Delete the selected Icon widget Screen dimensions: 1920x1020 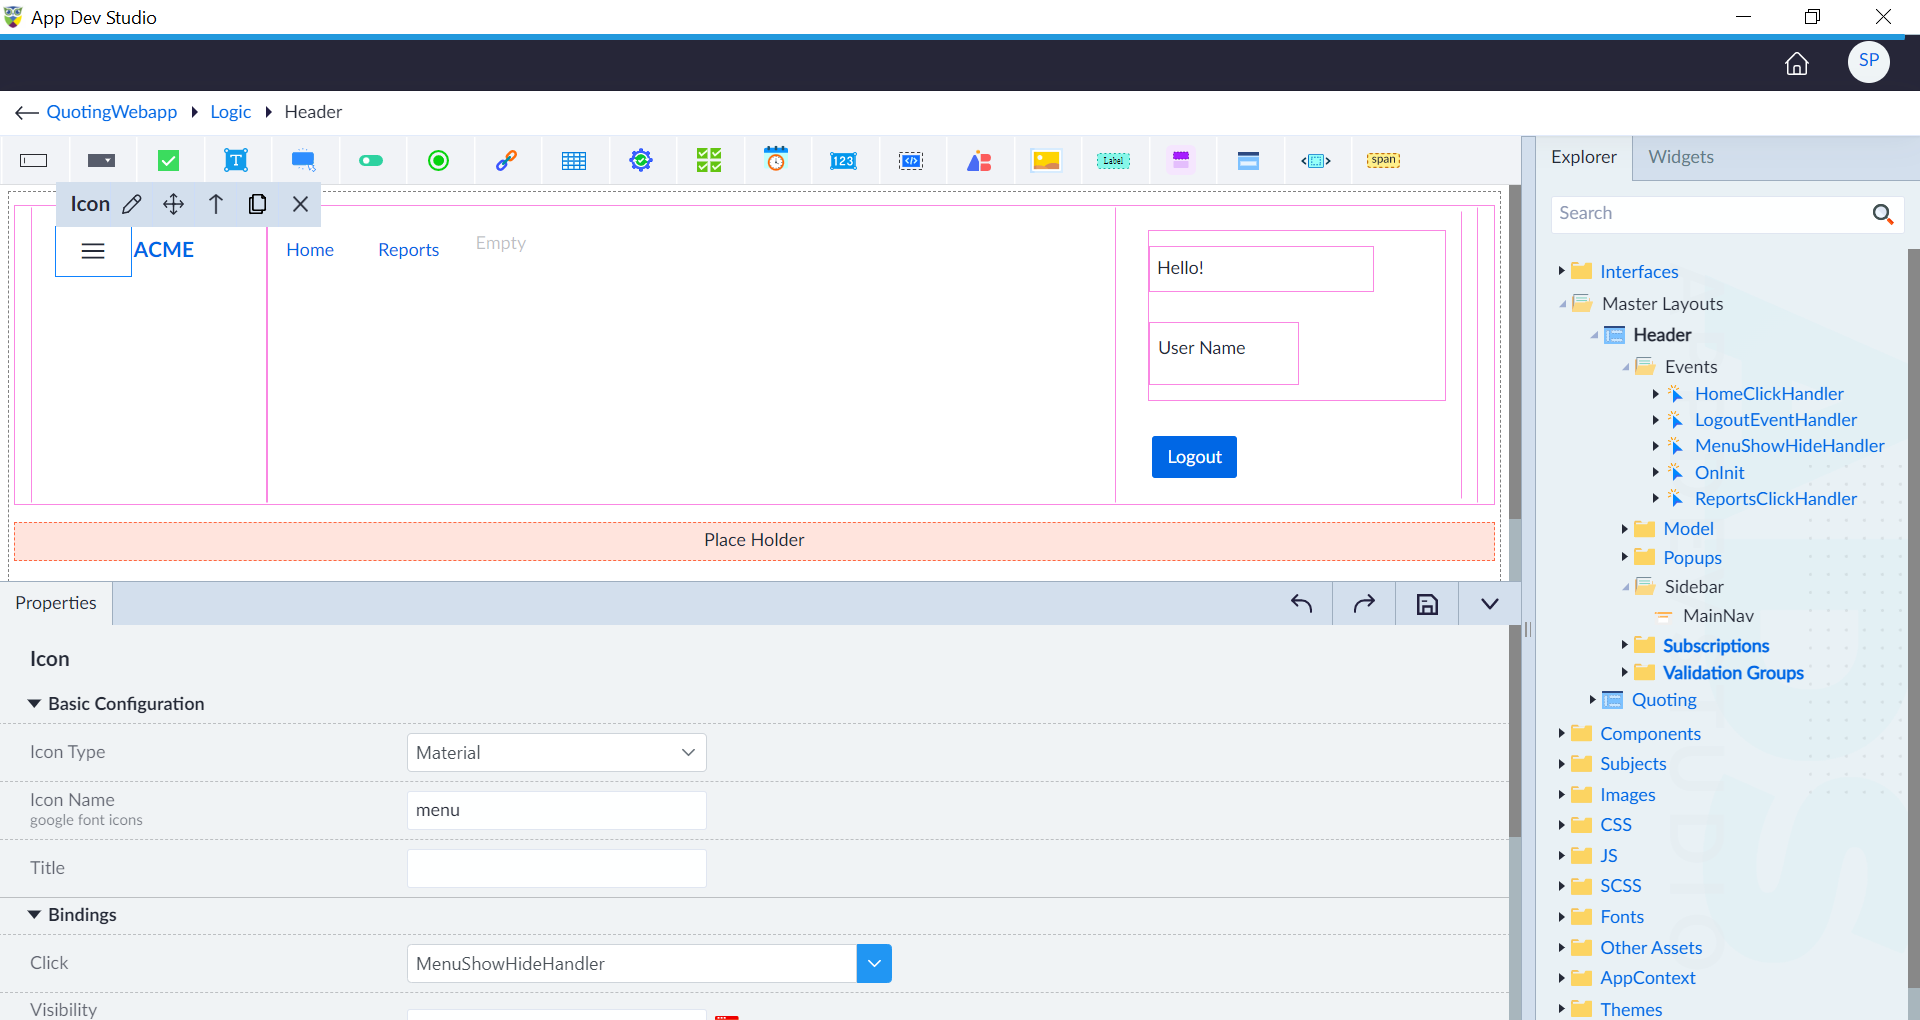(300, 204)
